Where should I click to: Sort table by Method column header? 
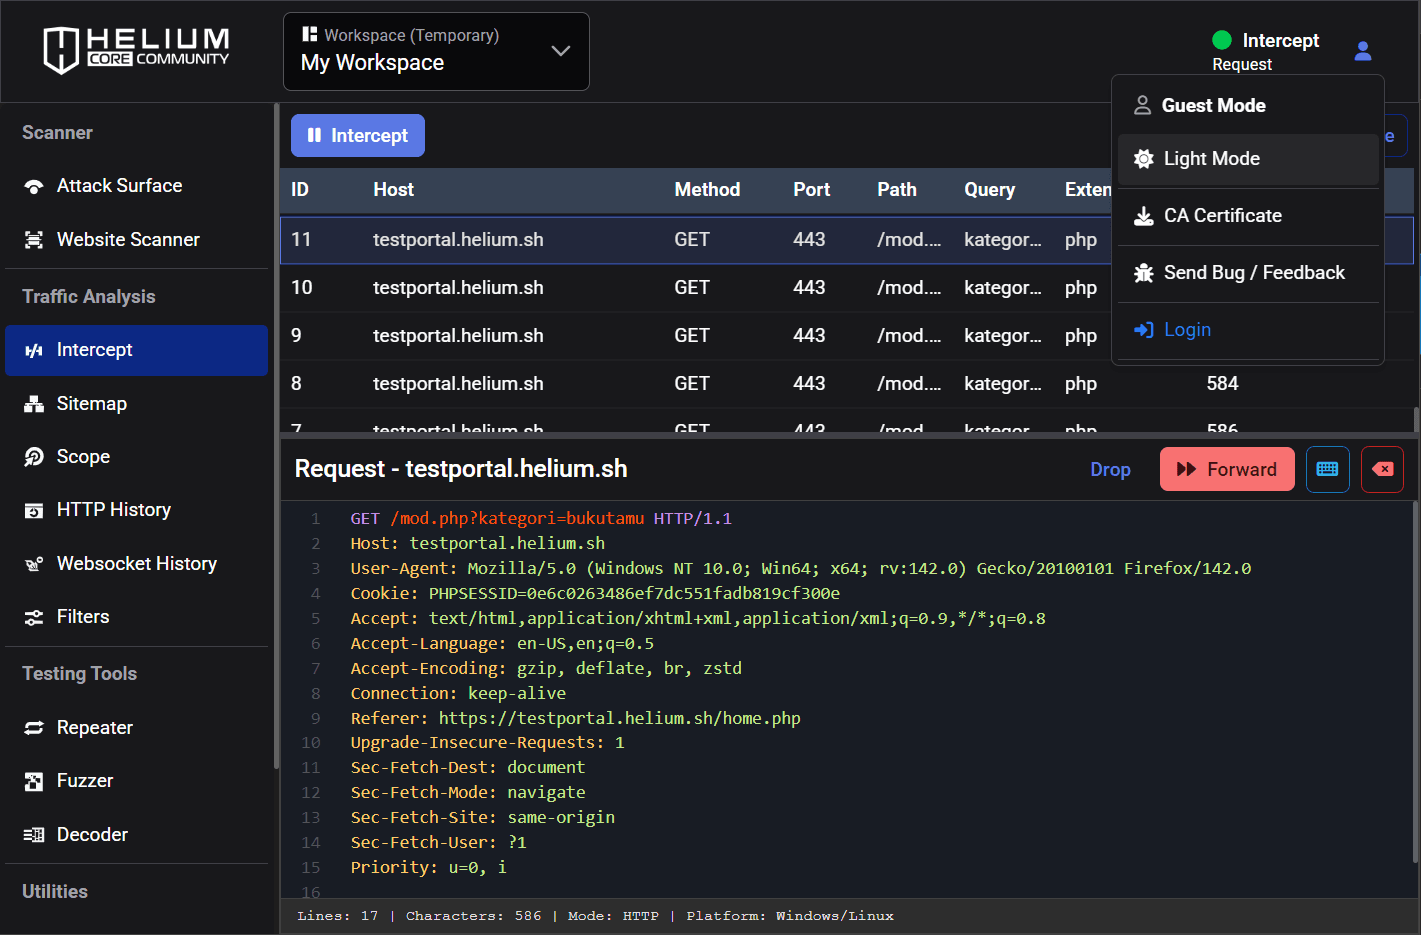coord(707,190)
